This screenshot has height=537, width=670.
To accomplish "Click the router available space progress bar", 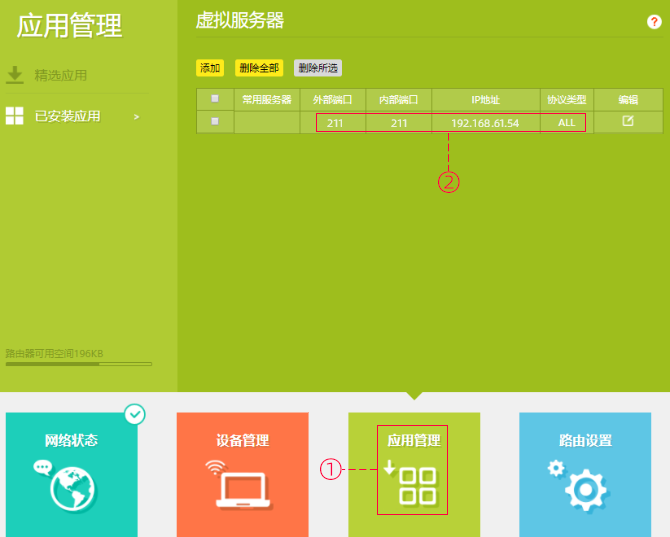I will click(x=79, y=364).
